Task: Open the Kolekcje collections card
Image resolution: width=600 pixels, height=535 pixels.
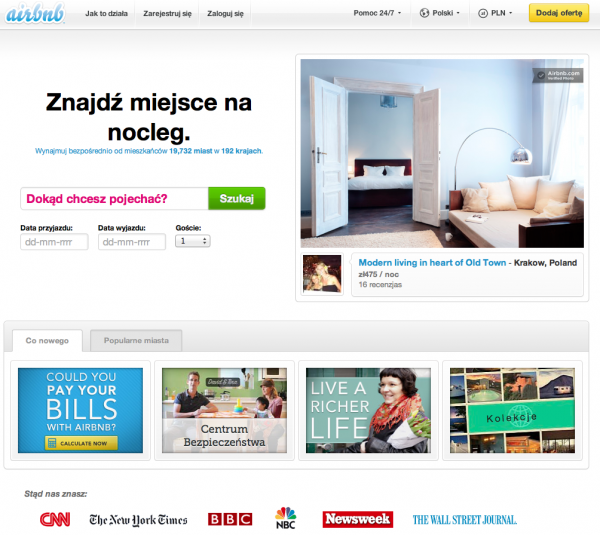Action: 512,410
